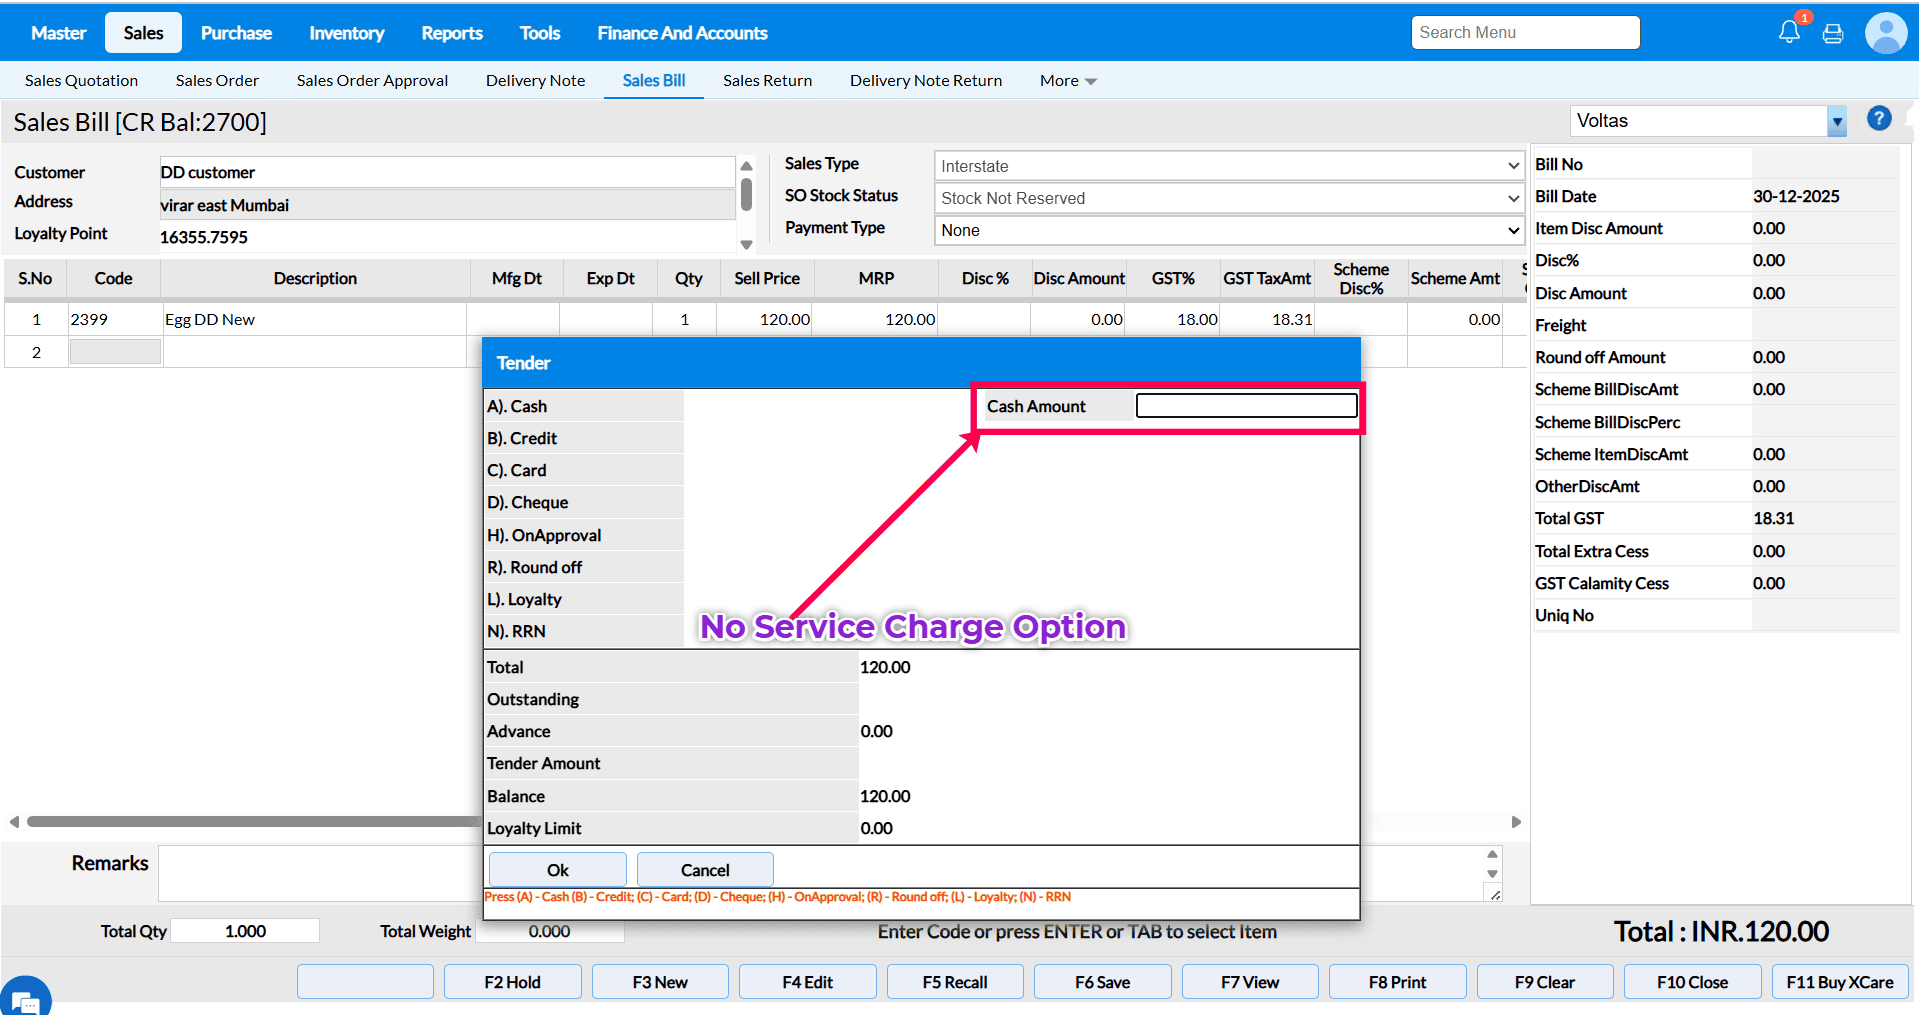Click the Cash Amount input field

point(1246,406)
